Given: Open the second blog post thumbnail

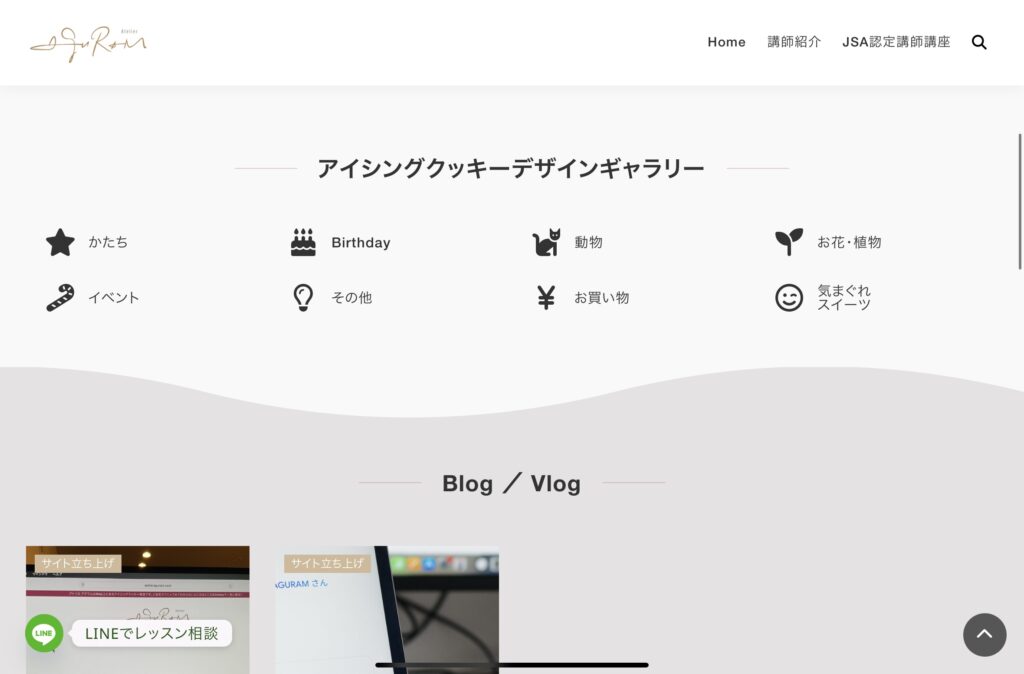Looking at the screenshot, I should pos(387,600).
